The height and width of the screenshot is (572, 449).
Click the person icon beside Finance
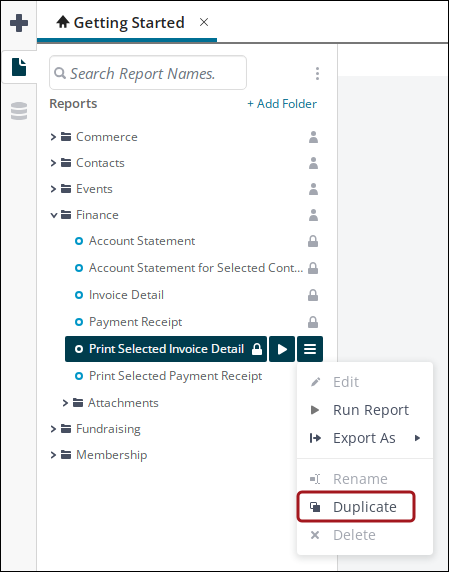[x=313, y=215]
